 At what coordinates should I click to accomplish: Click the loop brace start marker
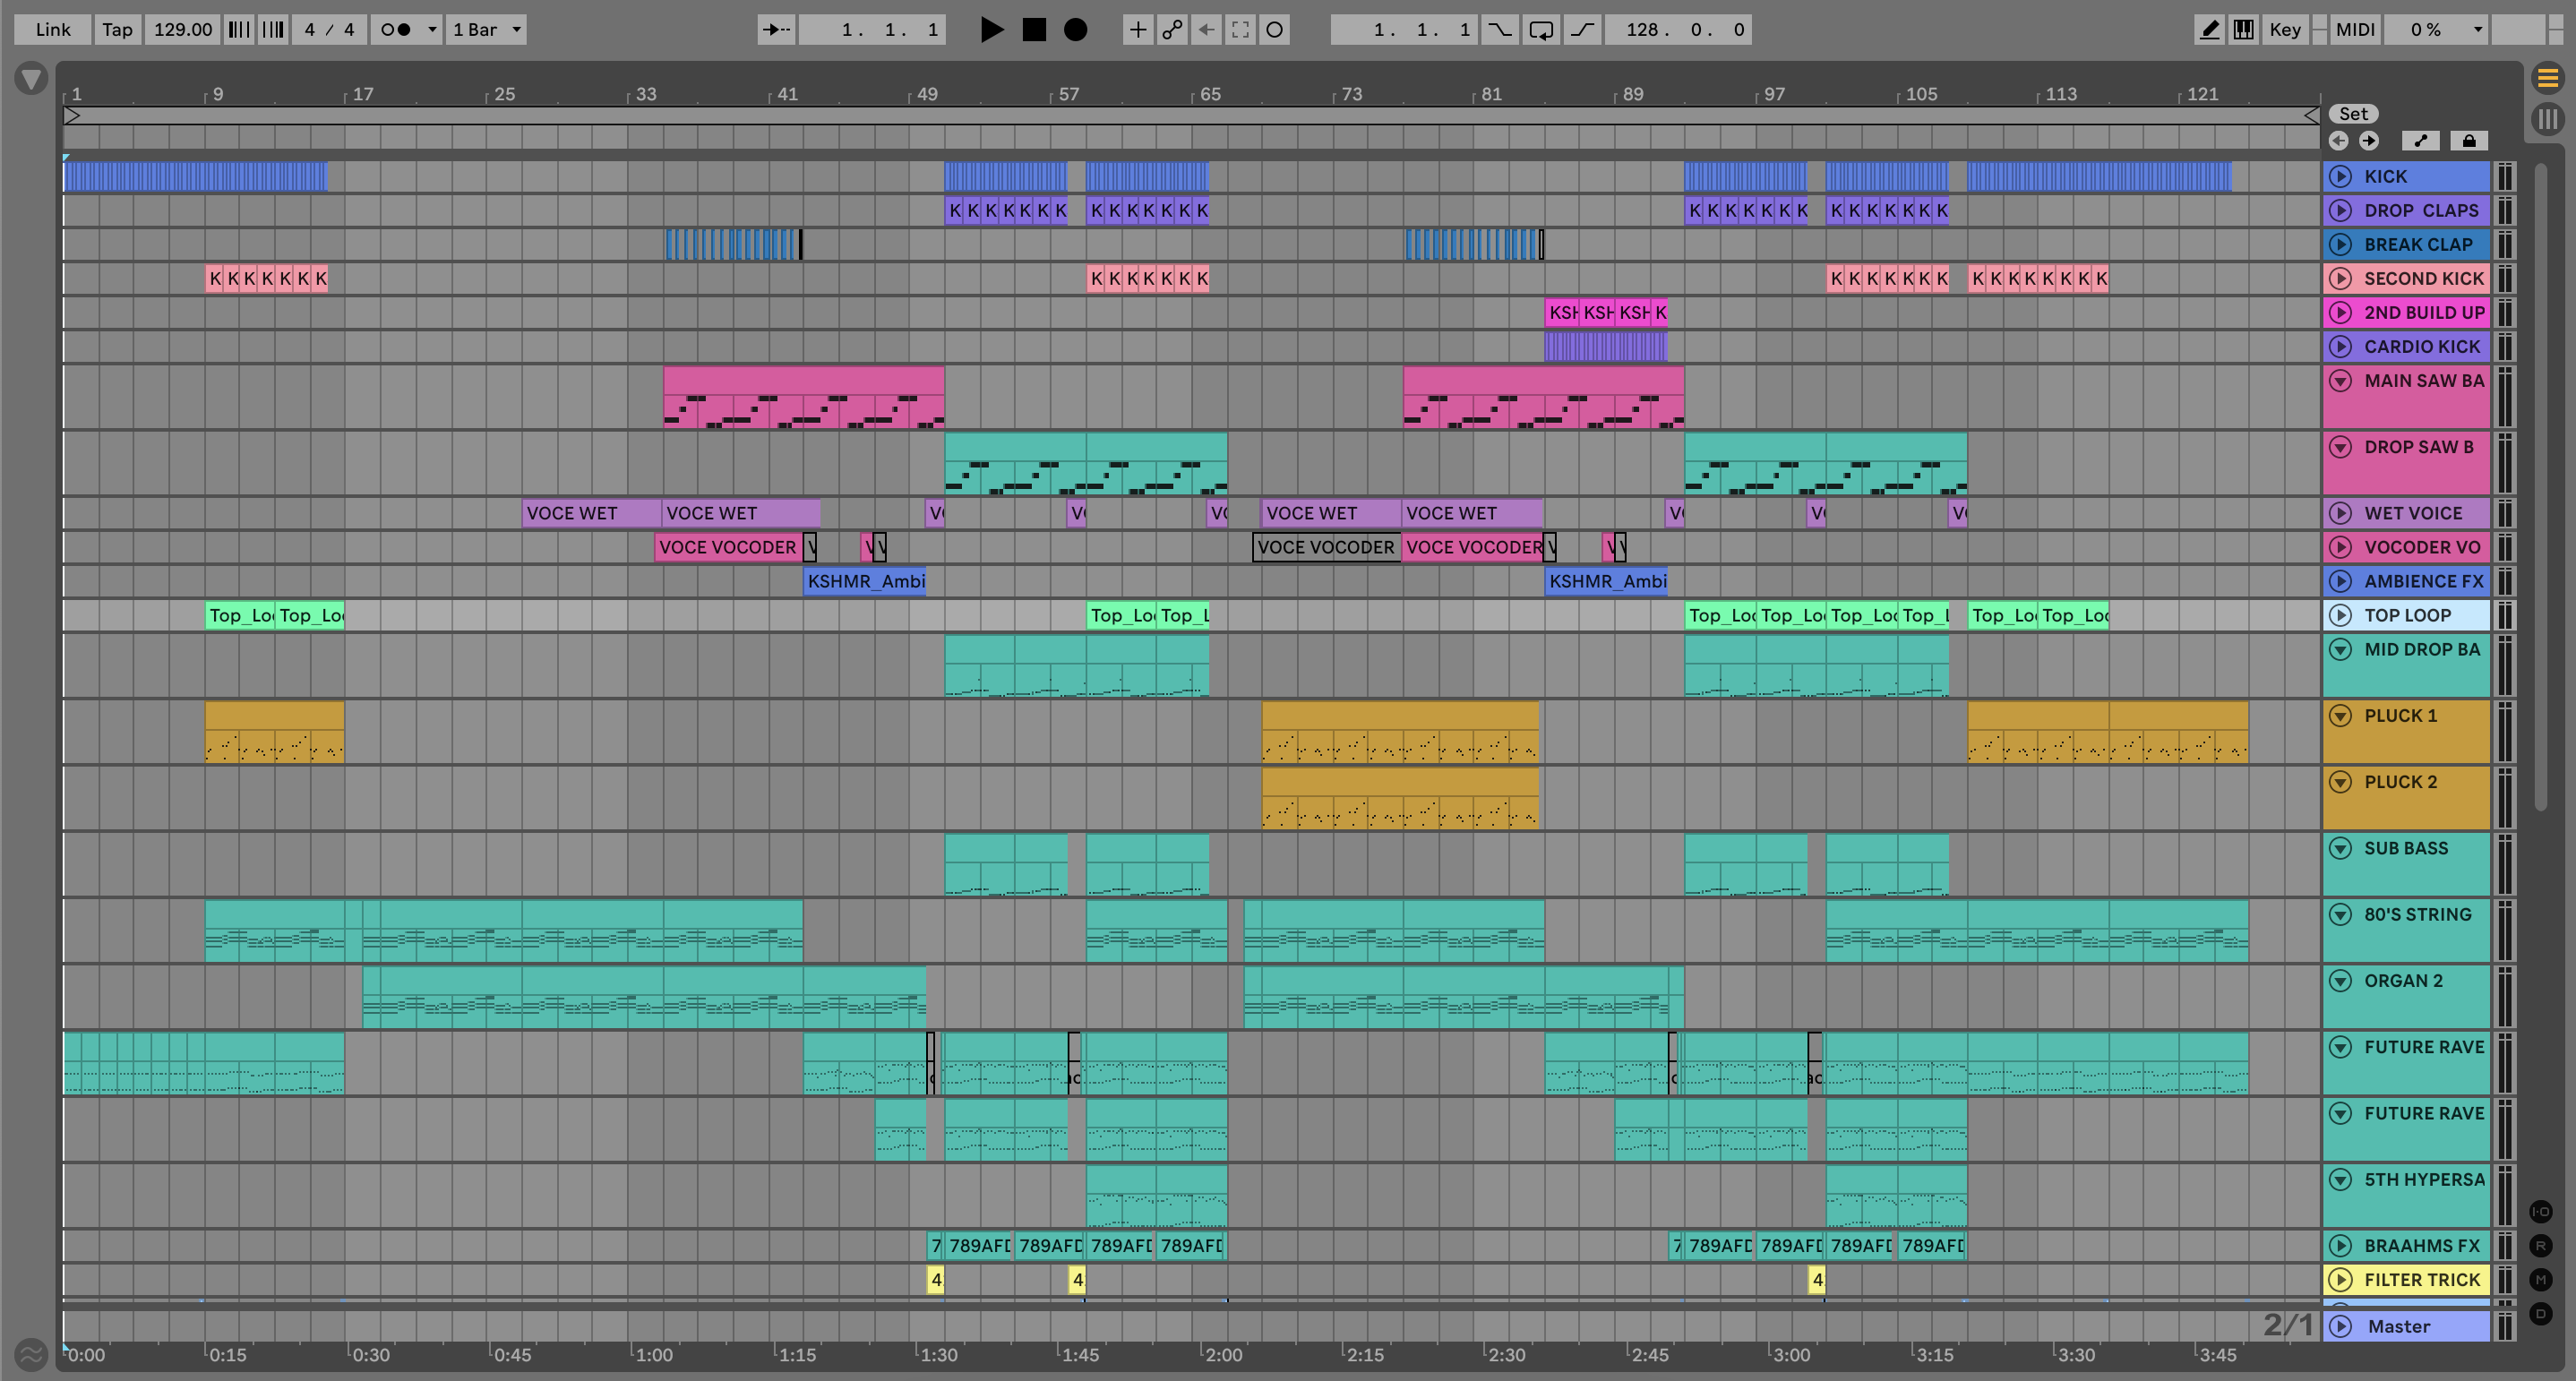[71, 116]
